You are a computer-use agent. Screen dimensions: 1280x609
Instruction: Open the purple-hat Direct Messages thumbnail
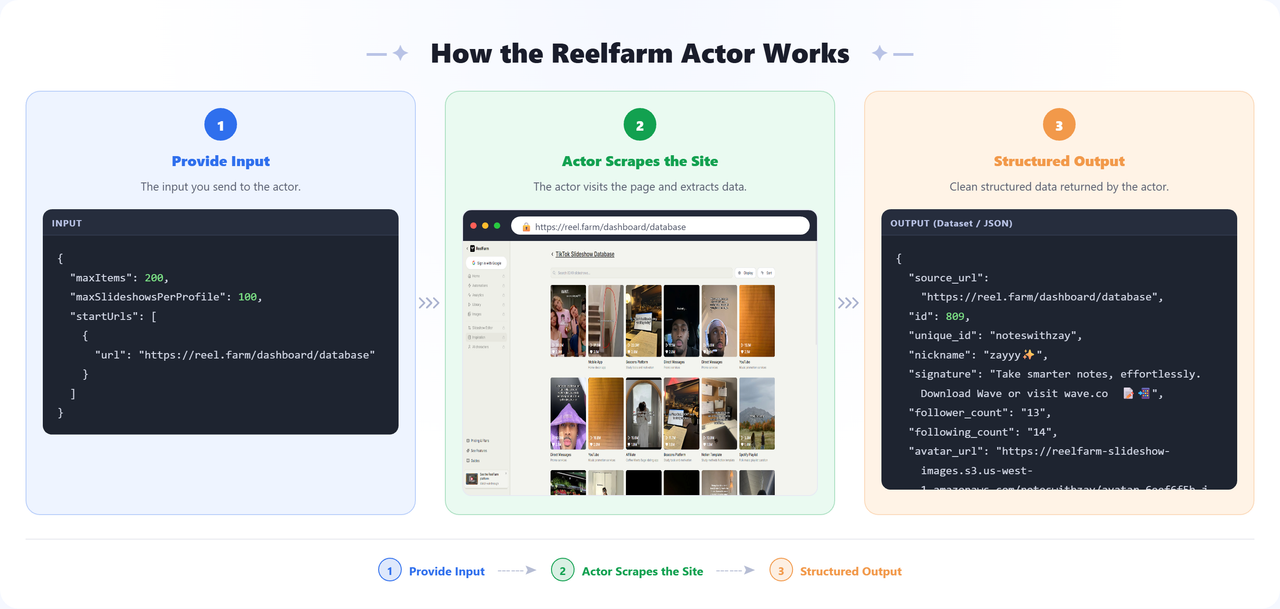pyautogui.click(x=568, y=413)
